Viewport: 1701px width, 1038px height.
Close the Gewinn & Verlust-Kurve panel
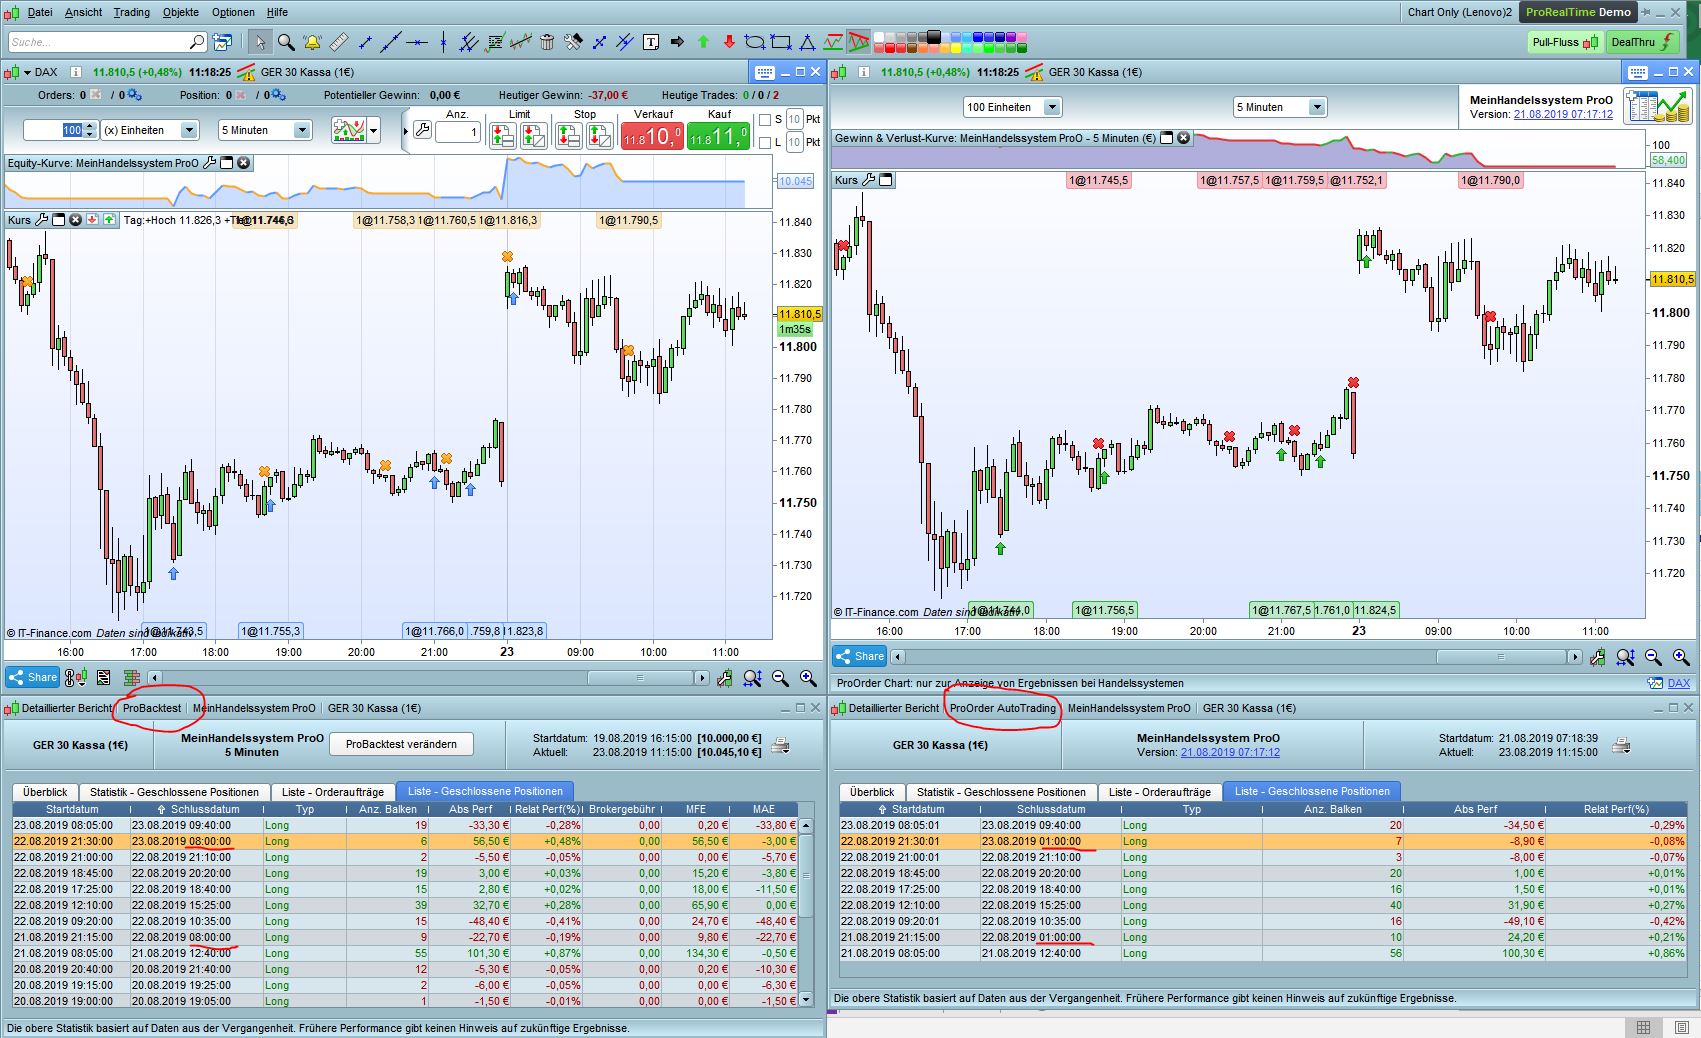coord(1184,138)
